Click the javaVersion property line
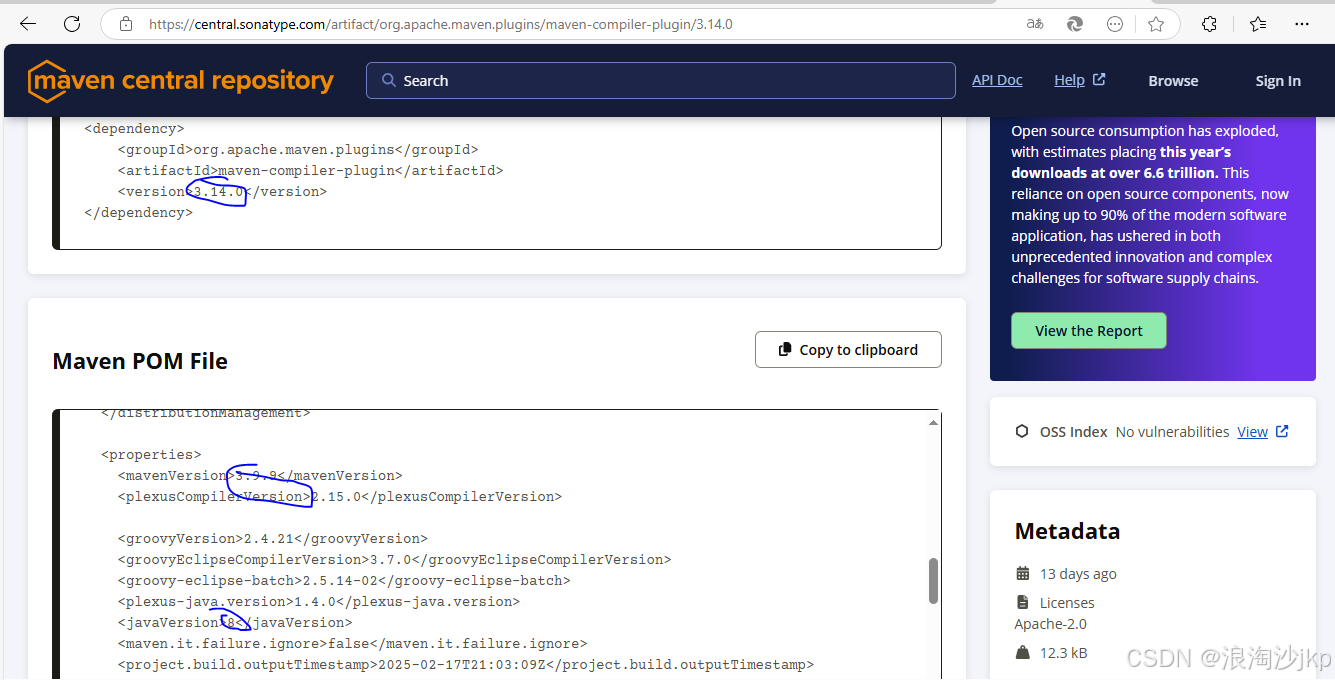The width and height of the screenshot is (1335, 680). (x=235, y=623)
